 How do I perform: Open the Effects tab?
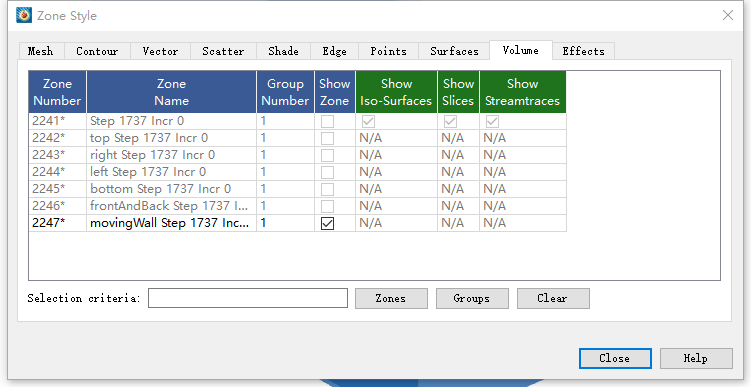[x=583, y=51]
